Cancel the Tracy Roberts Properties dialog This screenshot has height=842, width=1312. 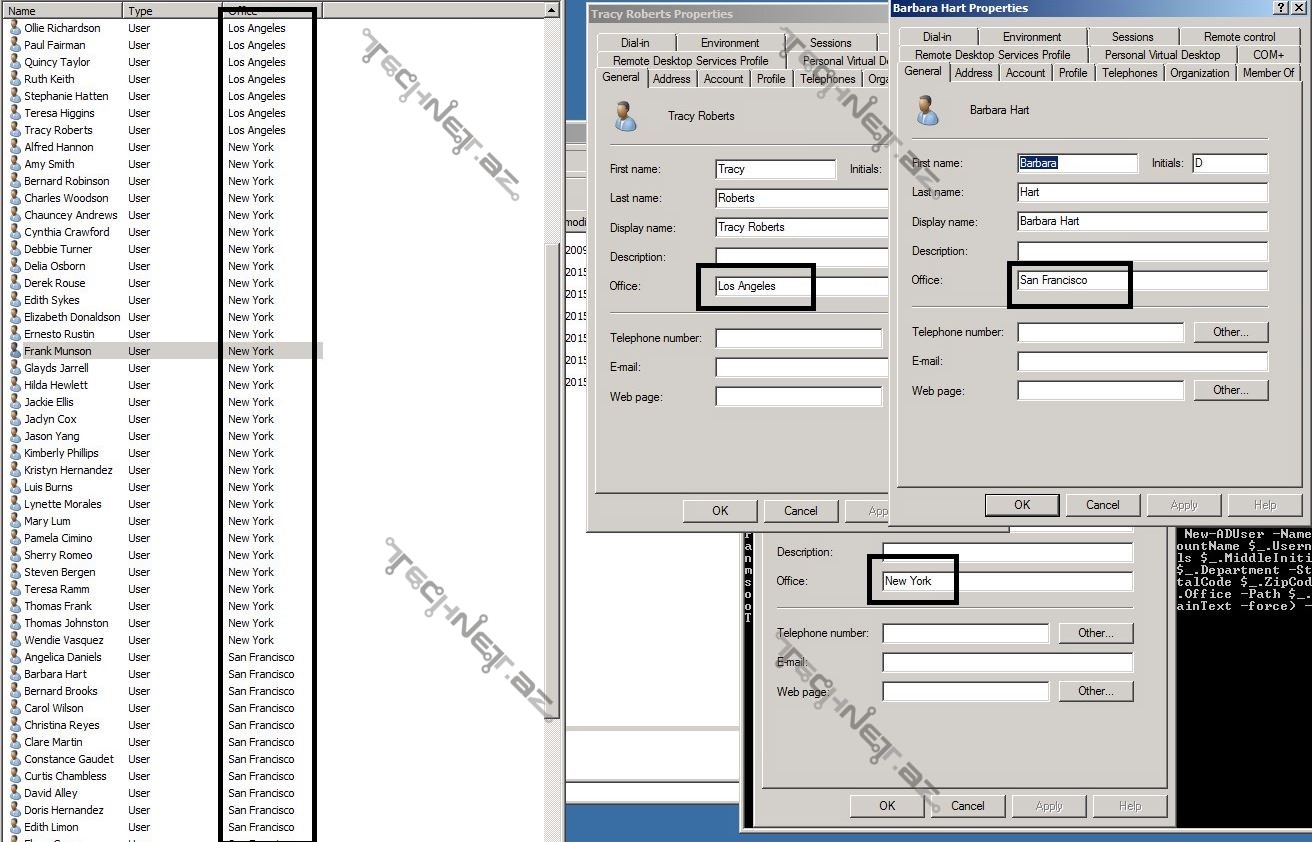(x=800, y=511)
